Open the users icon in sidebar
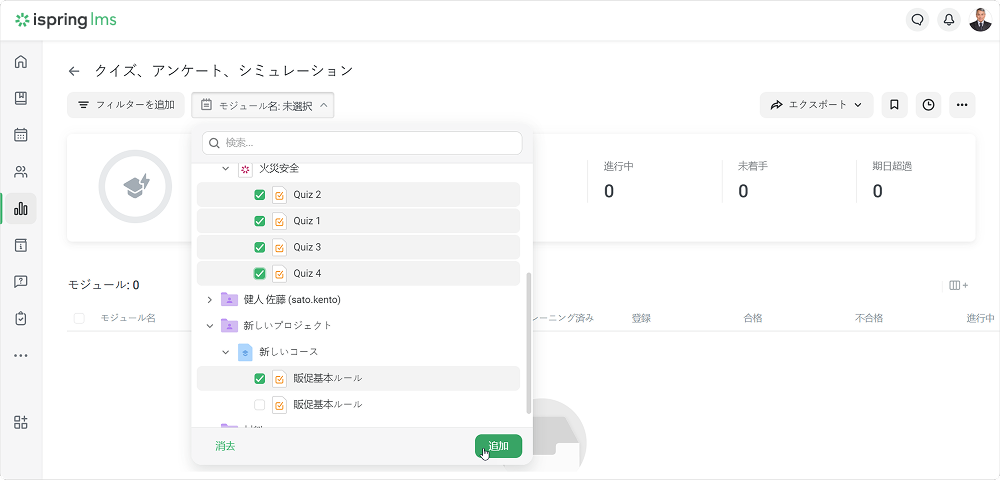The image size is (1000, 480). tap(20, 172)
